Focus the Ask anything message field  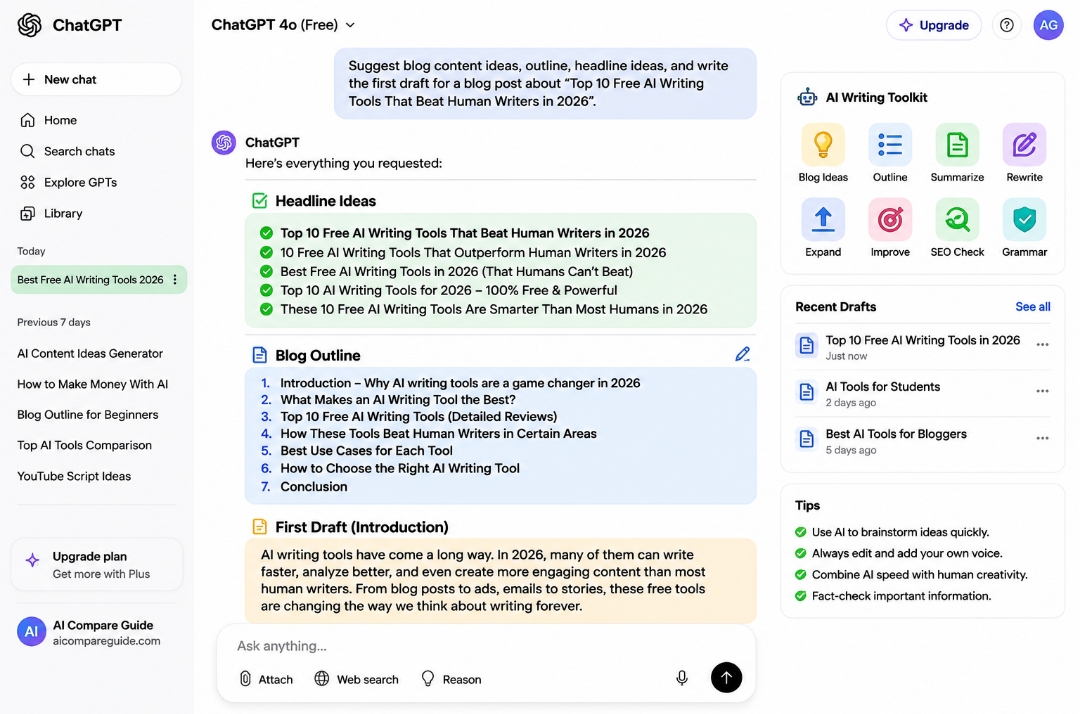tap(486, 646)
